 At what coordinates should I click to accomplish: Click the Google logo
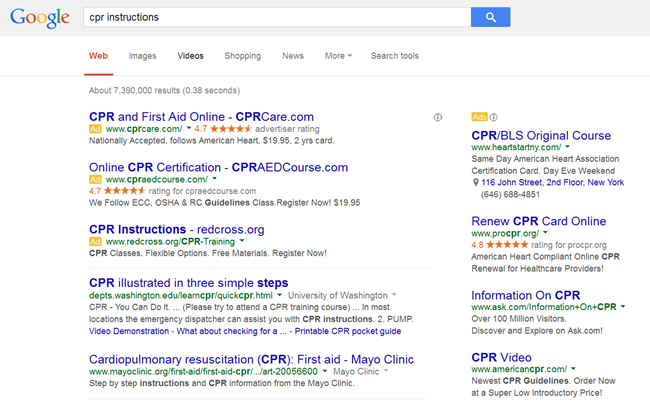40,18
